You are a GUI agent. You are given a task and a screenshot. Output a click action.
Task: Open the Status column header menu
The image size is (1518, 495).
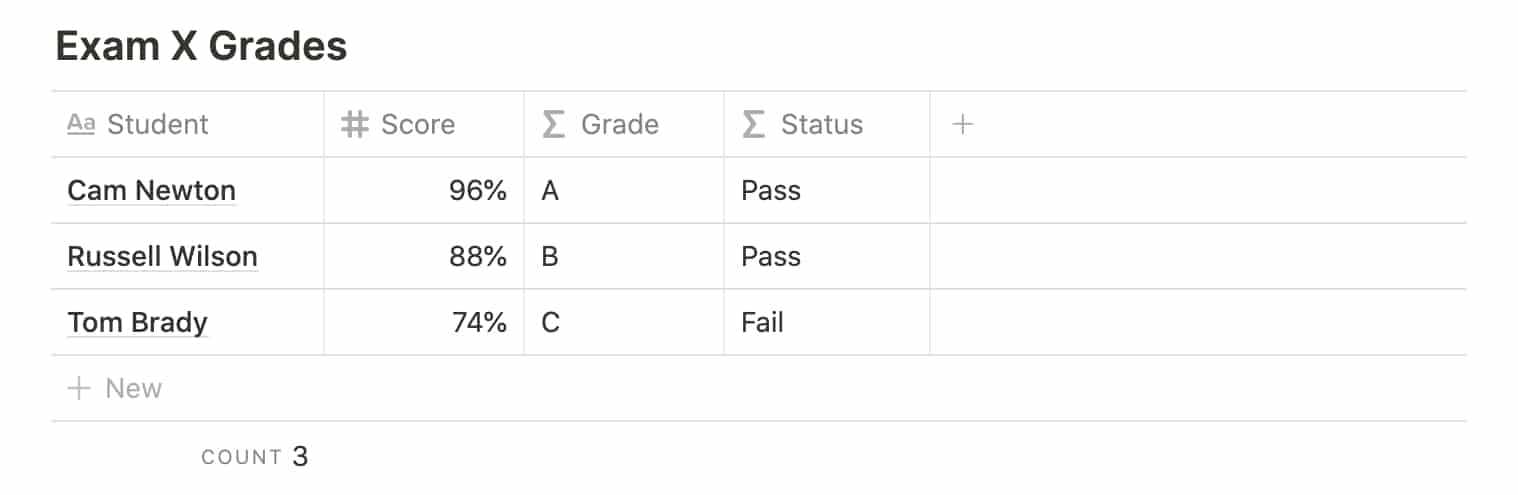pyautogui.click(x=827, y=124)
